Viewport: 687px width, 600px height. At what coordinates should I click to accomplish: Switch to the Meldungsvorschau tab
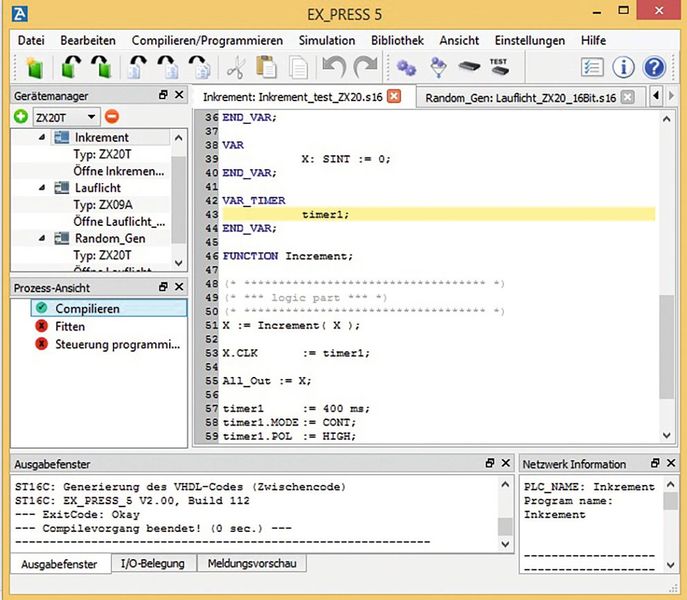252,563
